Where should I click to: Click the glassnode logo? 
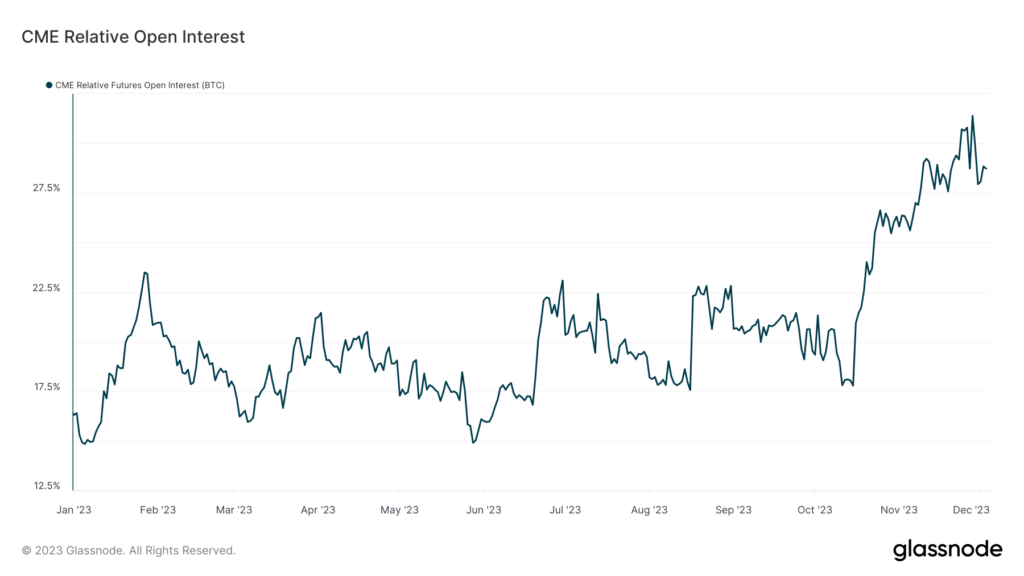click(946, 549)
